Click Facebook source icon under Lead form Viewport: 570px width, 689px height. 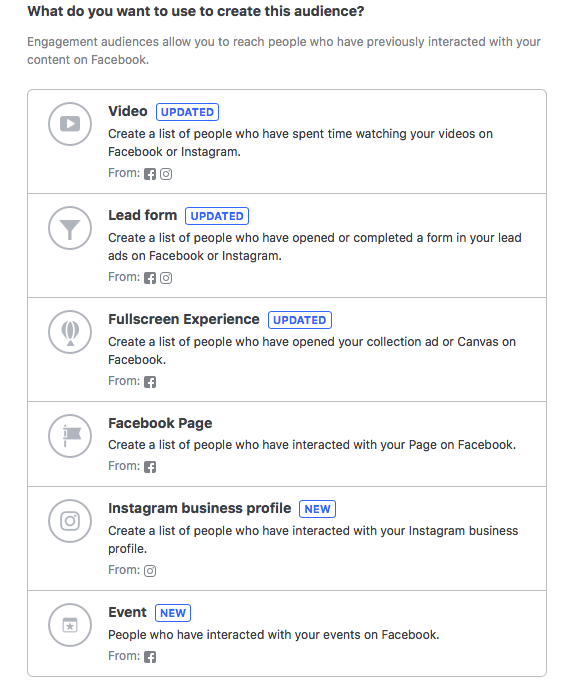(x=150, y=278)
